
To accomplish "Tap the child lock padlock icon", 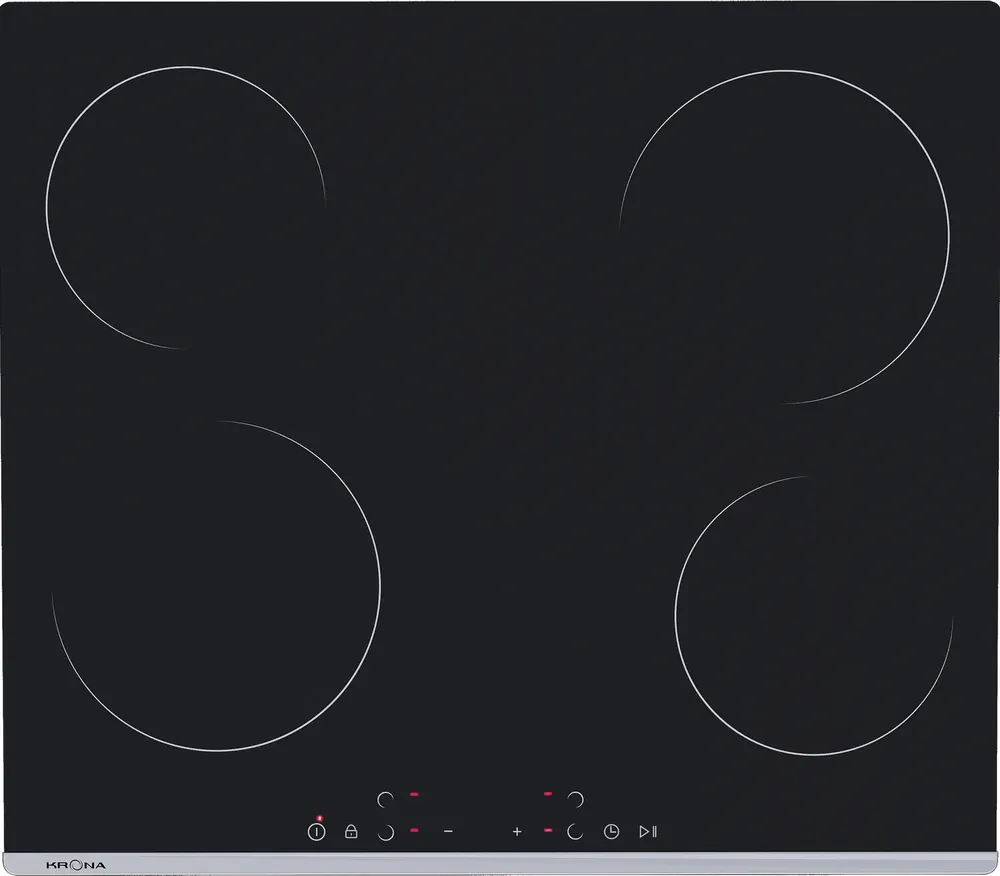I will click(351, 831).
